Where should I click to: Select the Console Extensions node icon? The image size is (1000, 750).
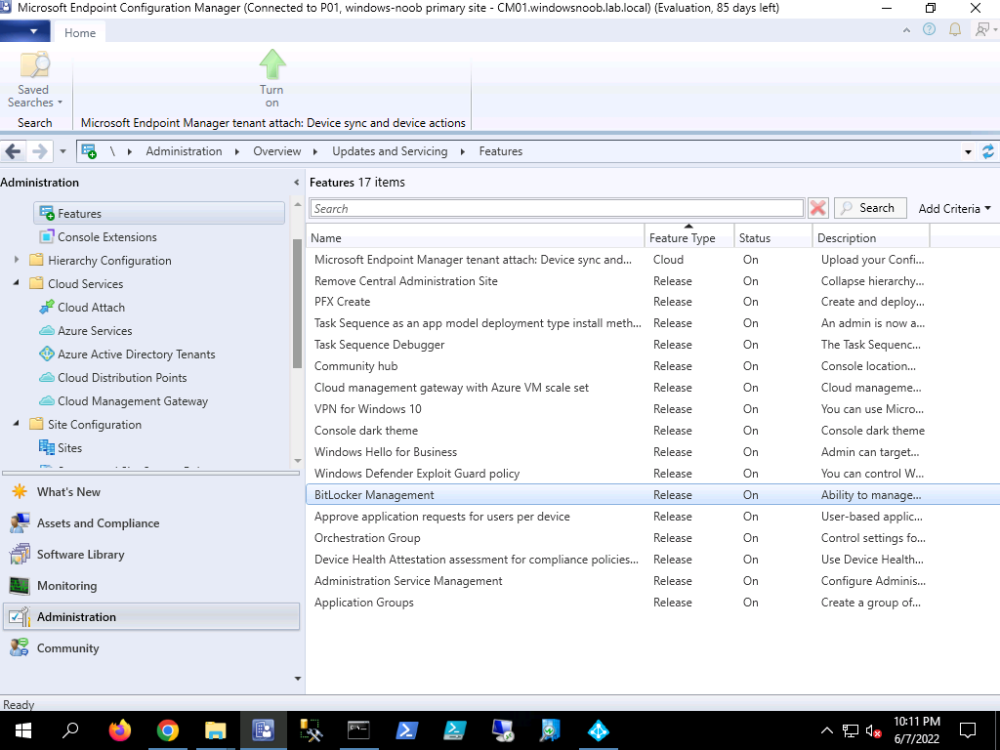click(47, 237)
